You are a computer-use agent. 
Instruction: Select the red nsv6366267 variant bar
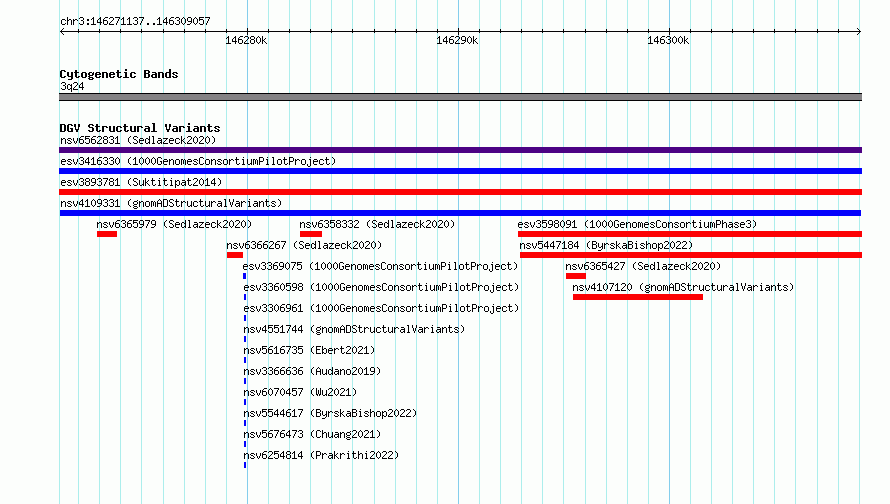pyautogui.click(x=235, y=255)
